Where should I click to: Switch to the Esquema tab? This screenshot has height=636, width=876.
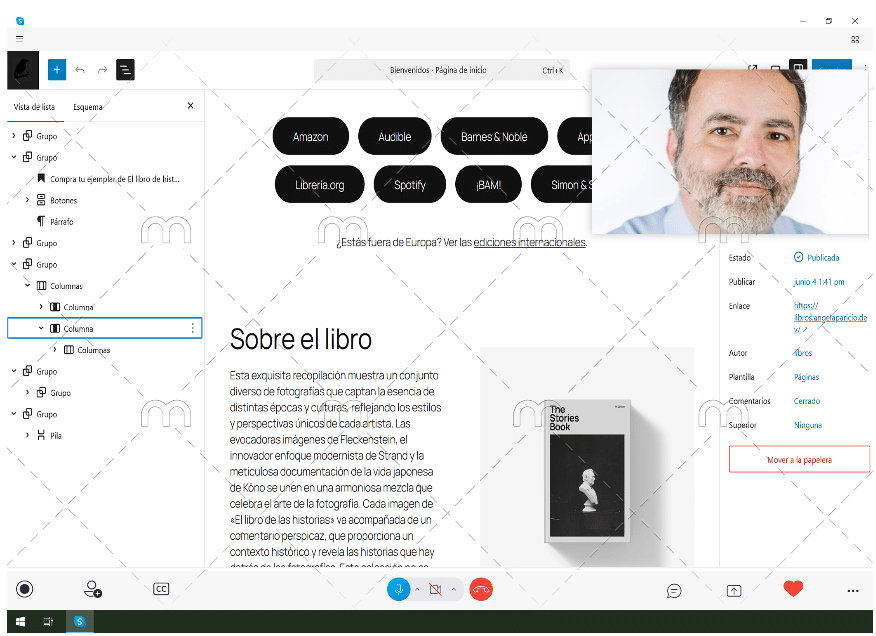(x=88, y=107)
